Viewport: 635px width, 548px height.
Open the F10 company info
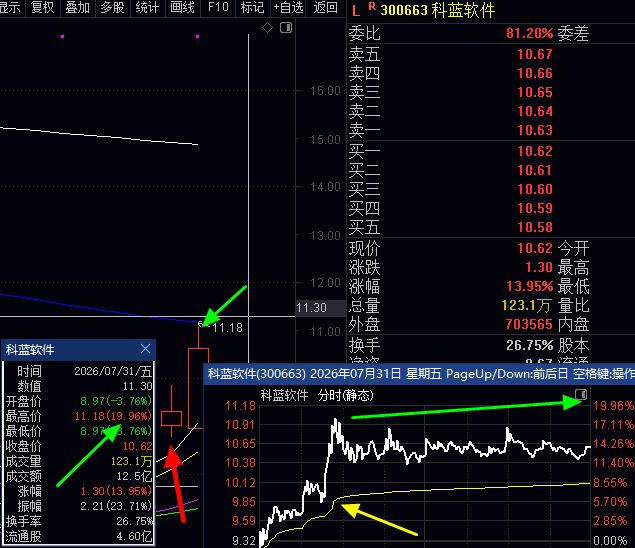tap(218, 7)
